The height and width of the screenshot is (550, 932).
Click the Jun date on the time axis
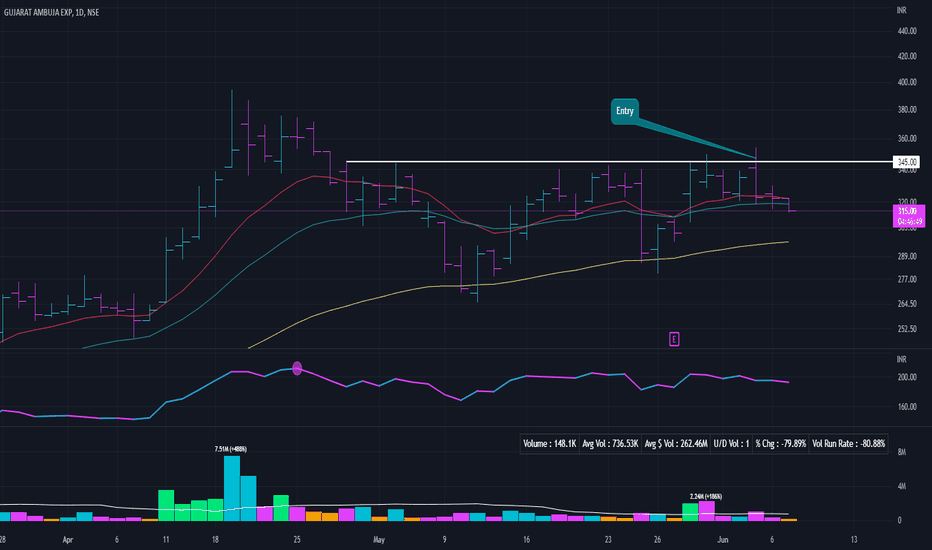click(722, 540)
